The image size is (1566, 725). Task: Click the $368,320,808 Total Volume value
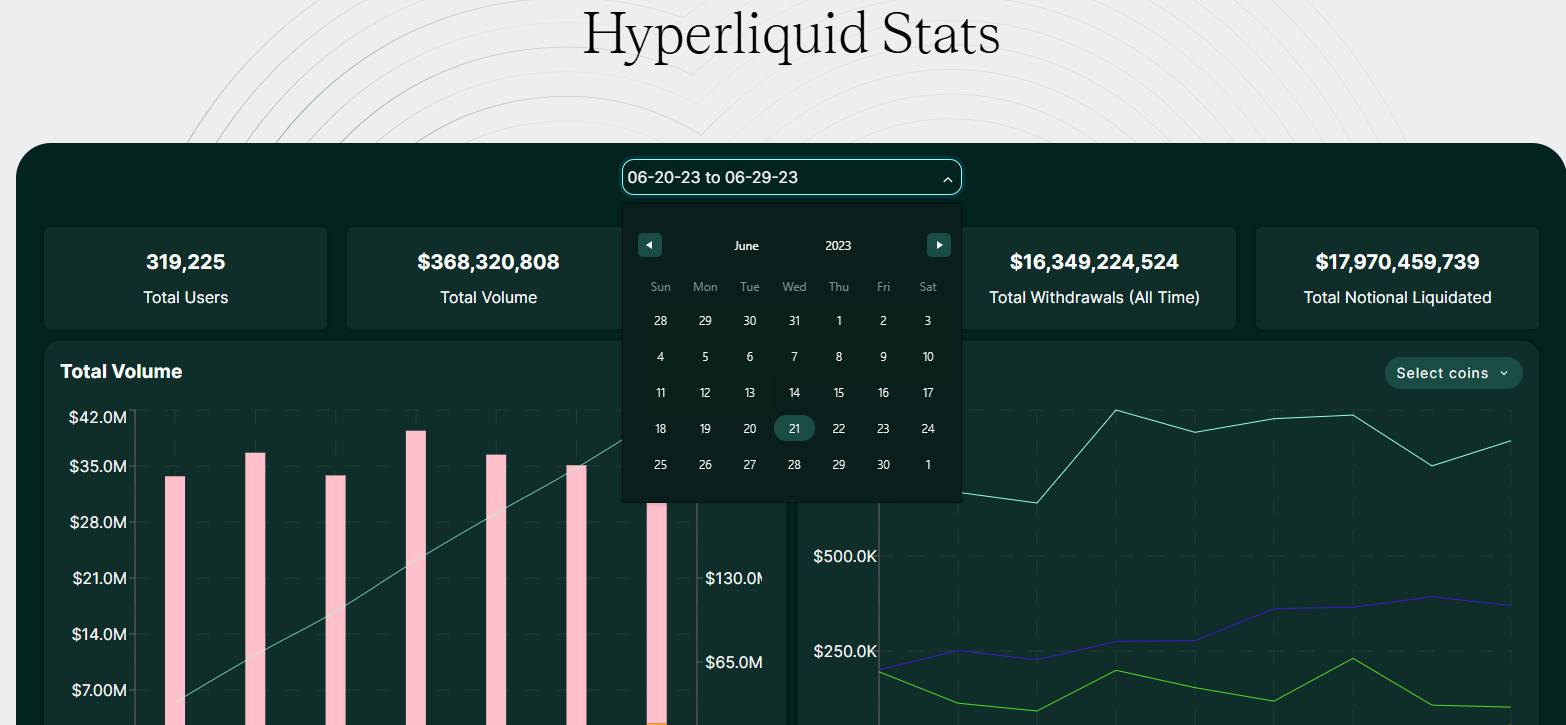(488, 262)
